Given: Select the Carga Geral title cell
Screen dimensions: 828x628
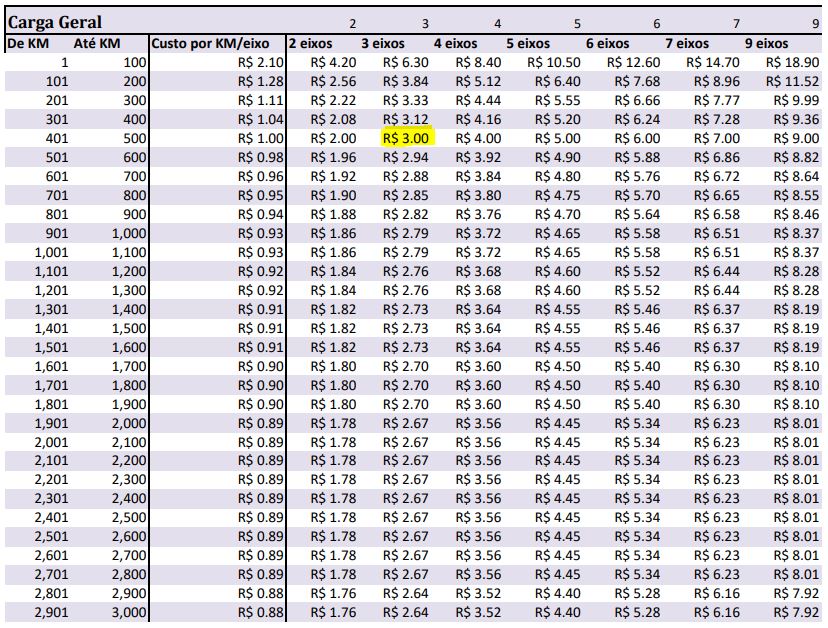Looking at the screenshot, I should click(55, 22).
